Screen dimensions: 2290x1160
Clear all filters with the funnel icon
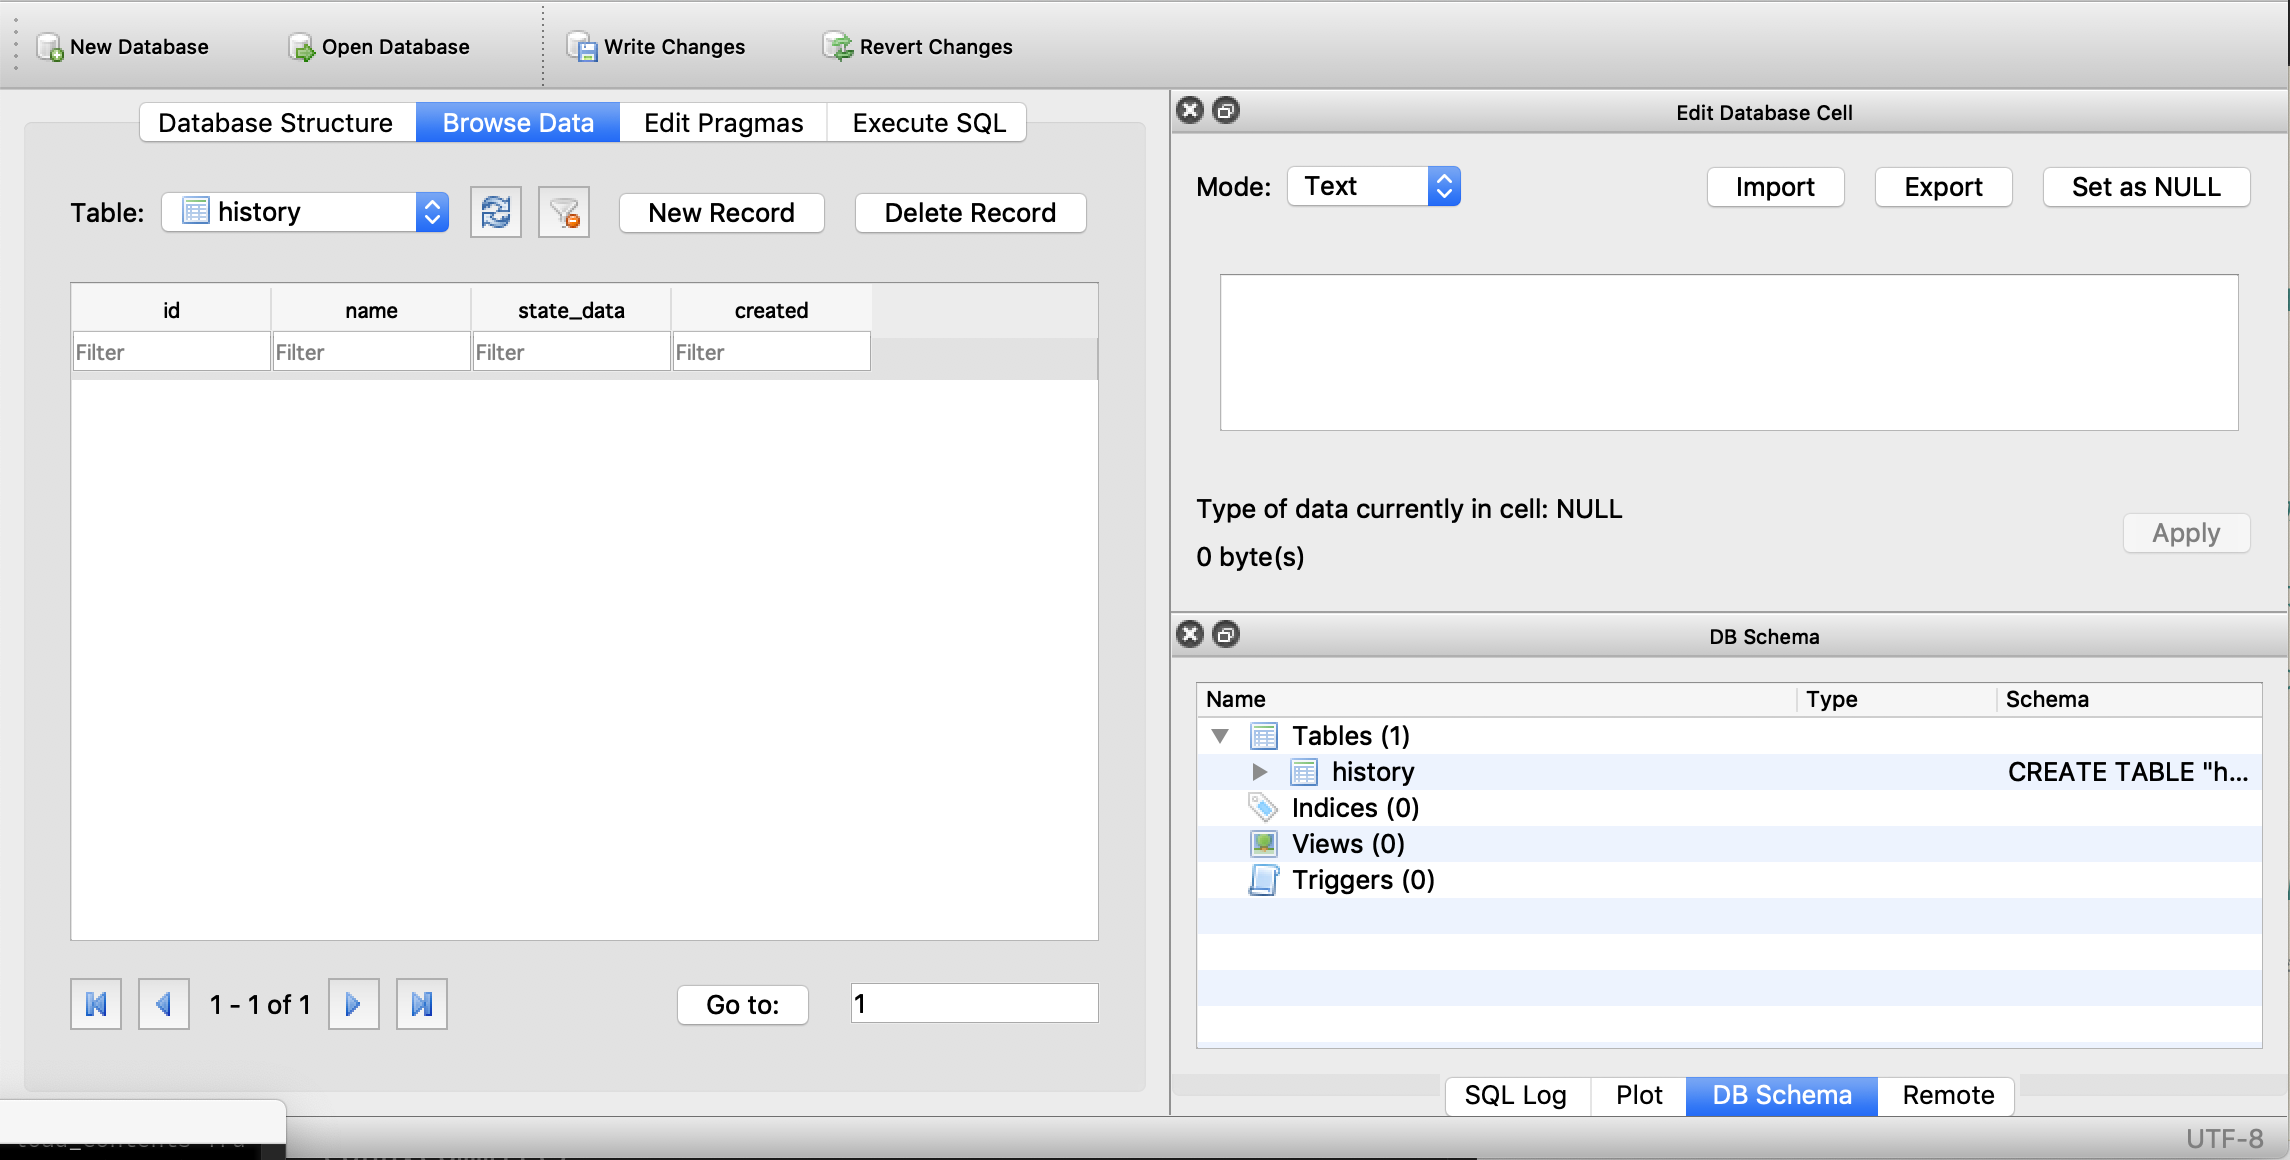(564, 212)
